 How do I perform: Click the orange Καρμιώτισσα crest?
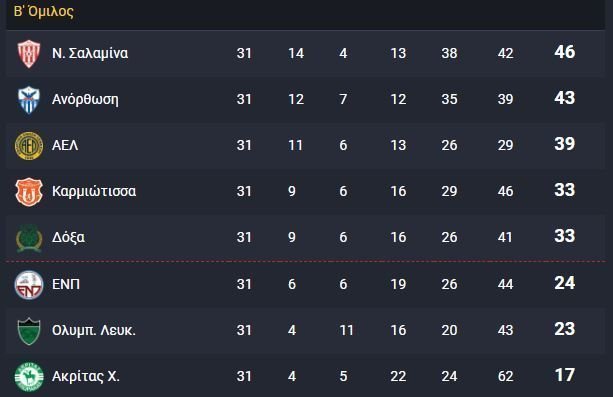(29, 192)
